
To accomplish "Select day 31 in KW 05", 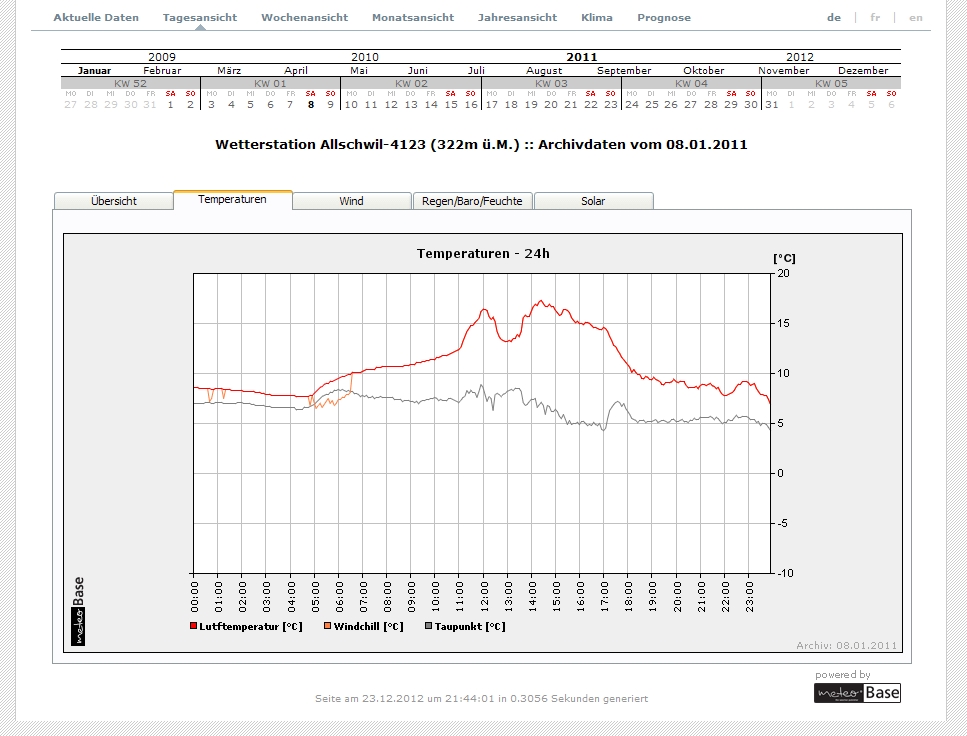I will 772,104.
